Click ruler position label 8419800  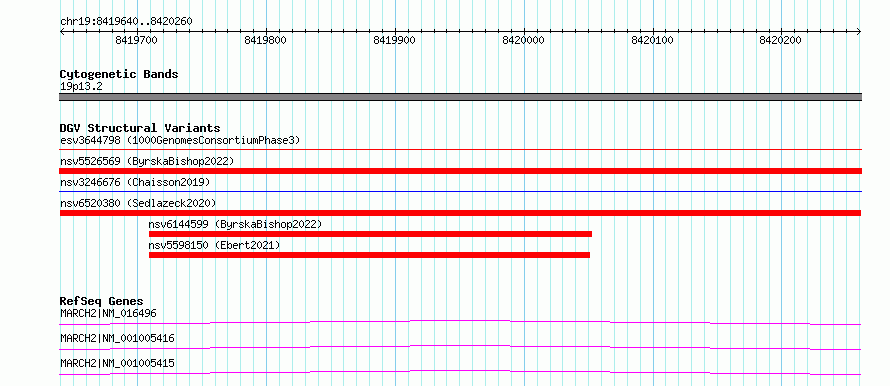tap(265, 40)
